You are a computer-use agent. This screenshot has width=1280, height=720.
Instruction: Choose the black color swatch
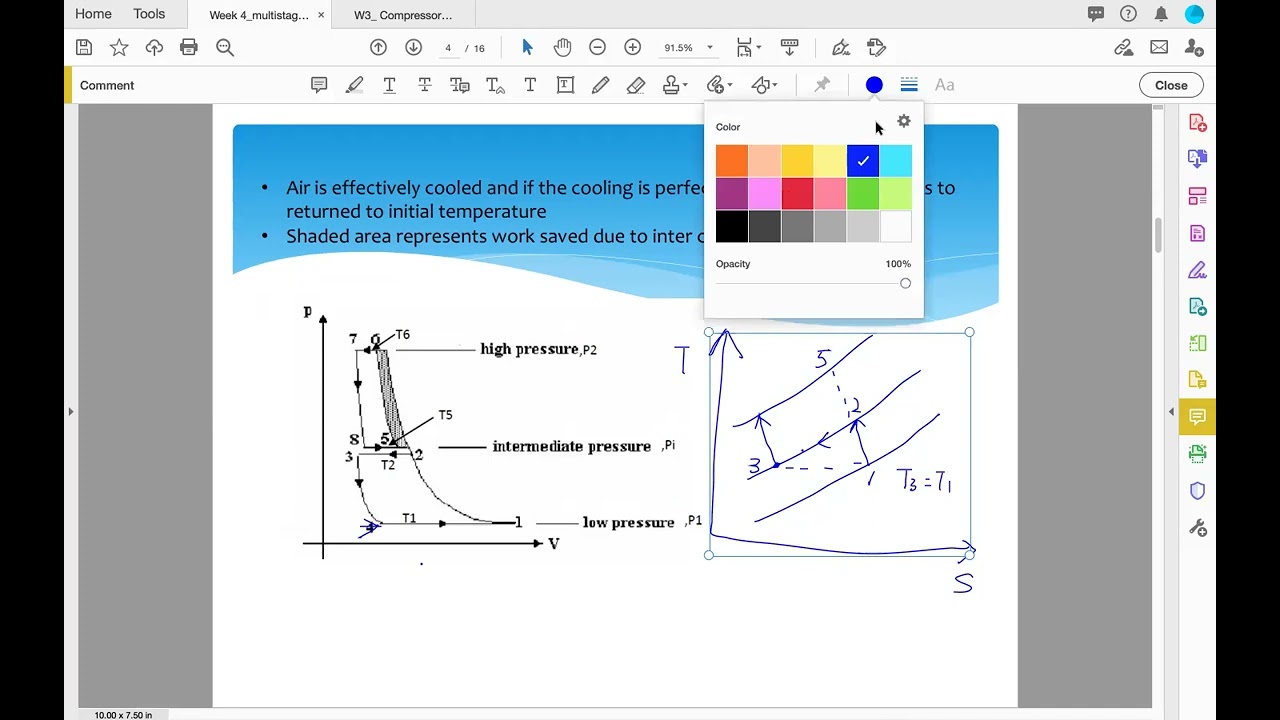(732, 226)
